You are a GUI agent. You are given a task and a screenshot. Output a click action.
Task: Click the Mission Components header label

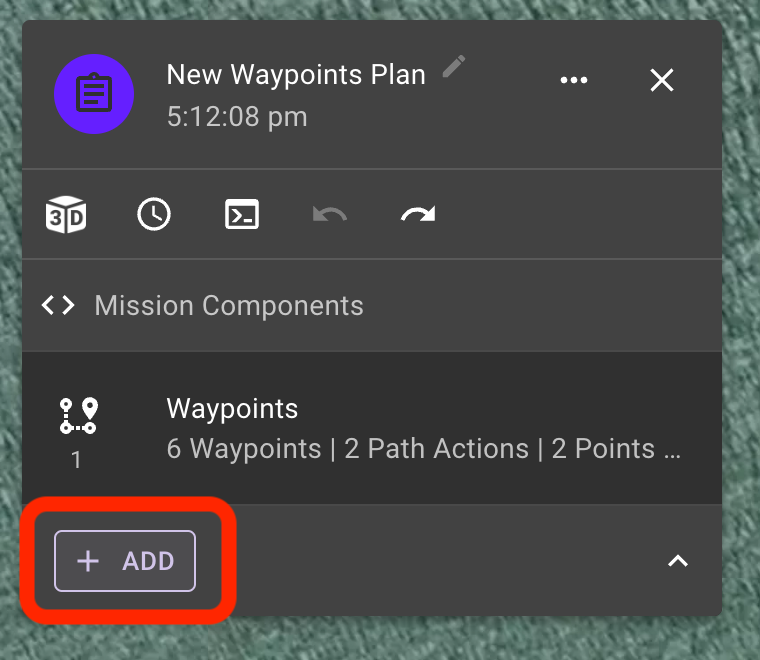tap(229, 305)
